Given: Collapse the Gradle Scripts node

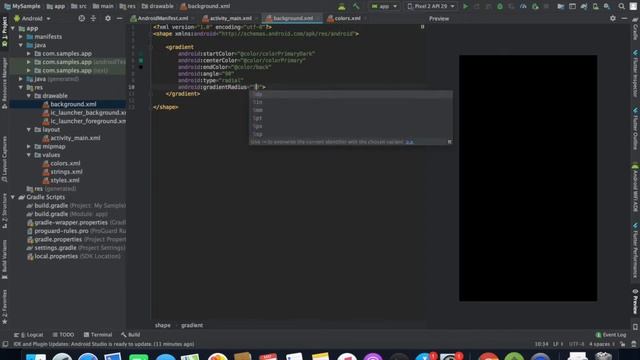Looking at the screenshot, I should coord(13,197).
